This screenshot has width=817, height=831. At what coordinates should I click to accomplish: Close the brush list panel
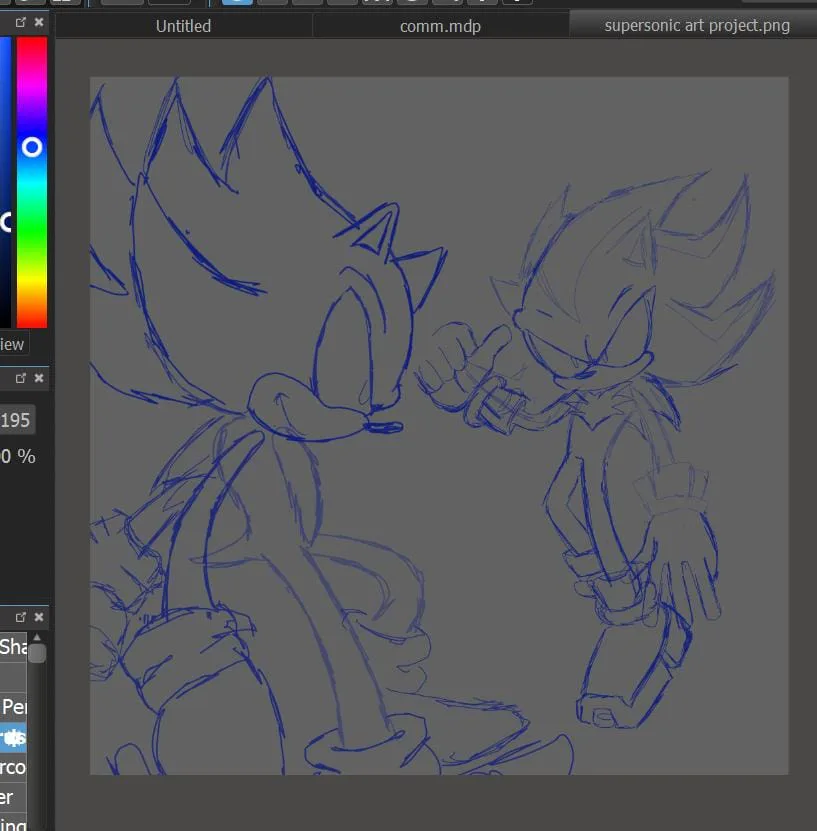coord(39,617)
